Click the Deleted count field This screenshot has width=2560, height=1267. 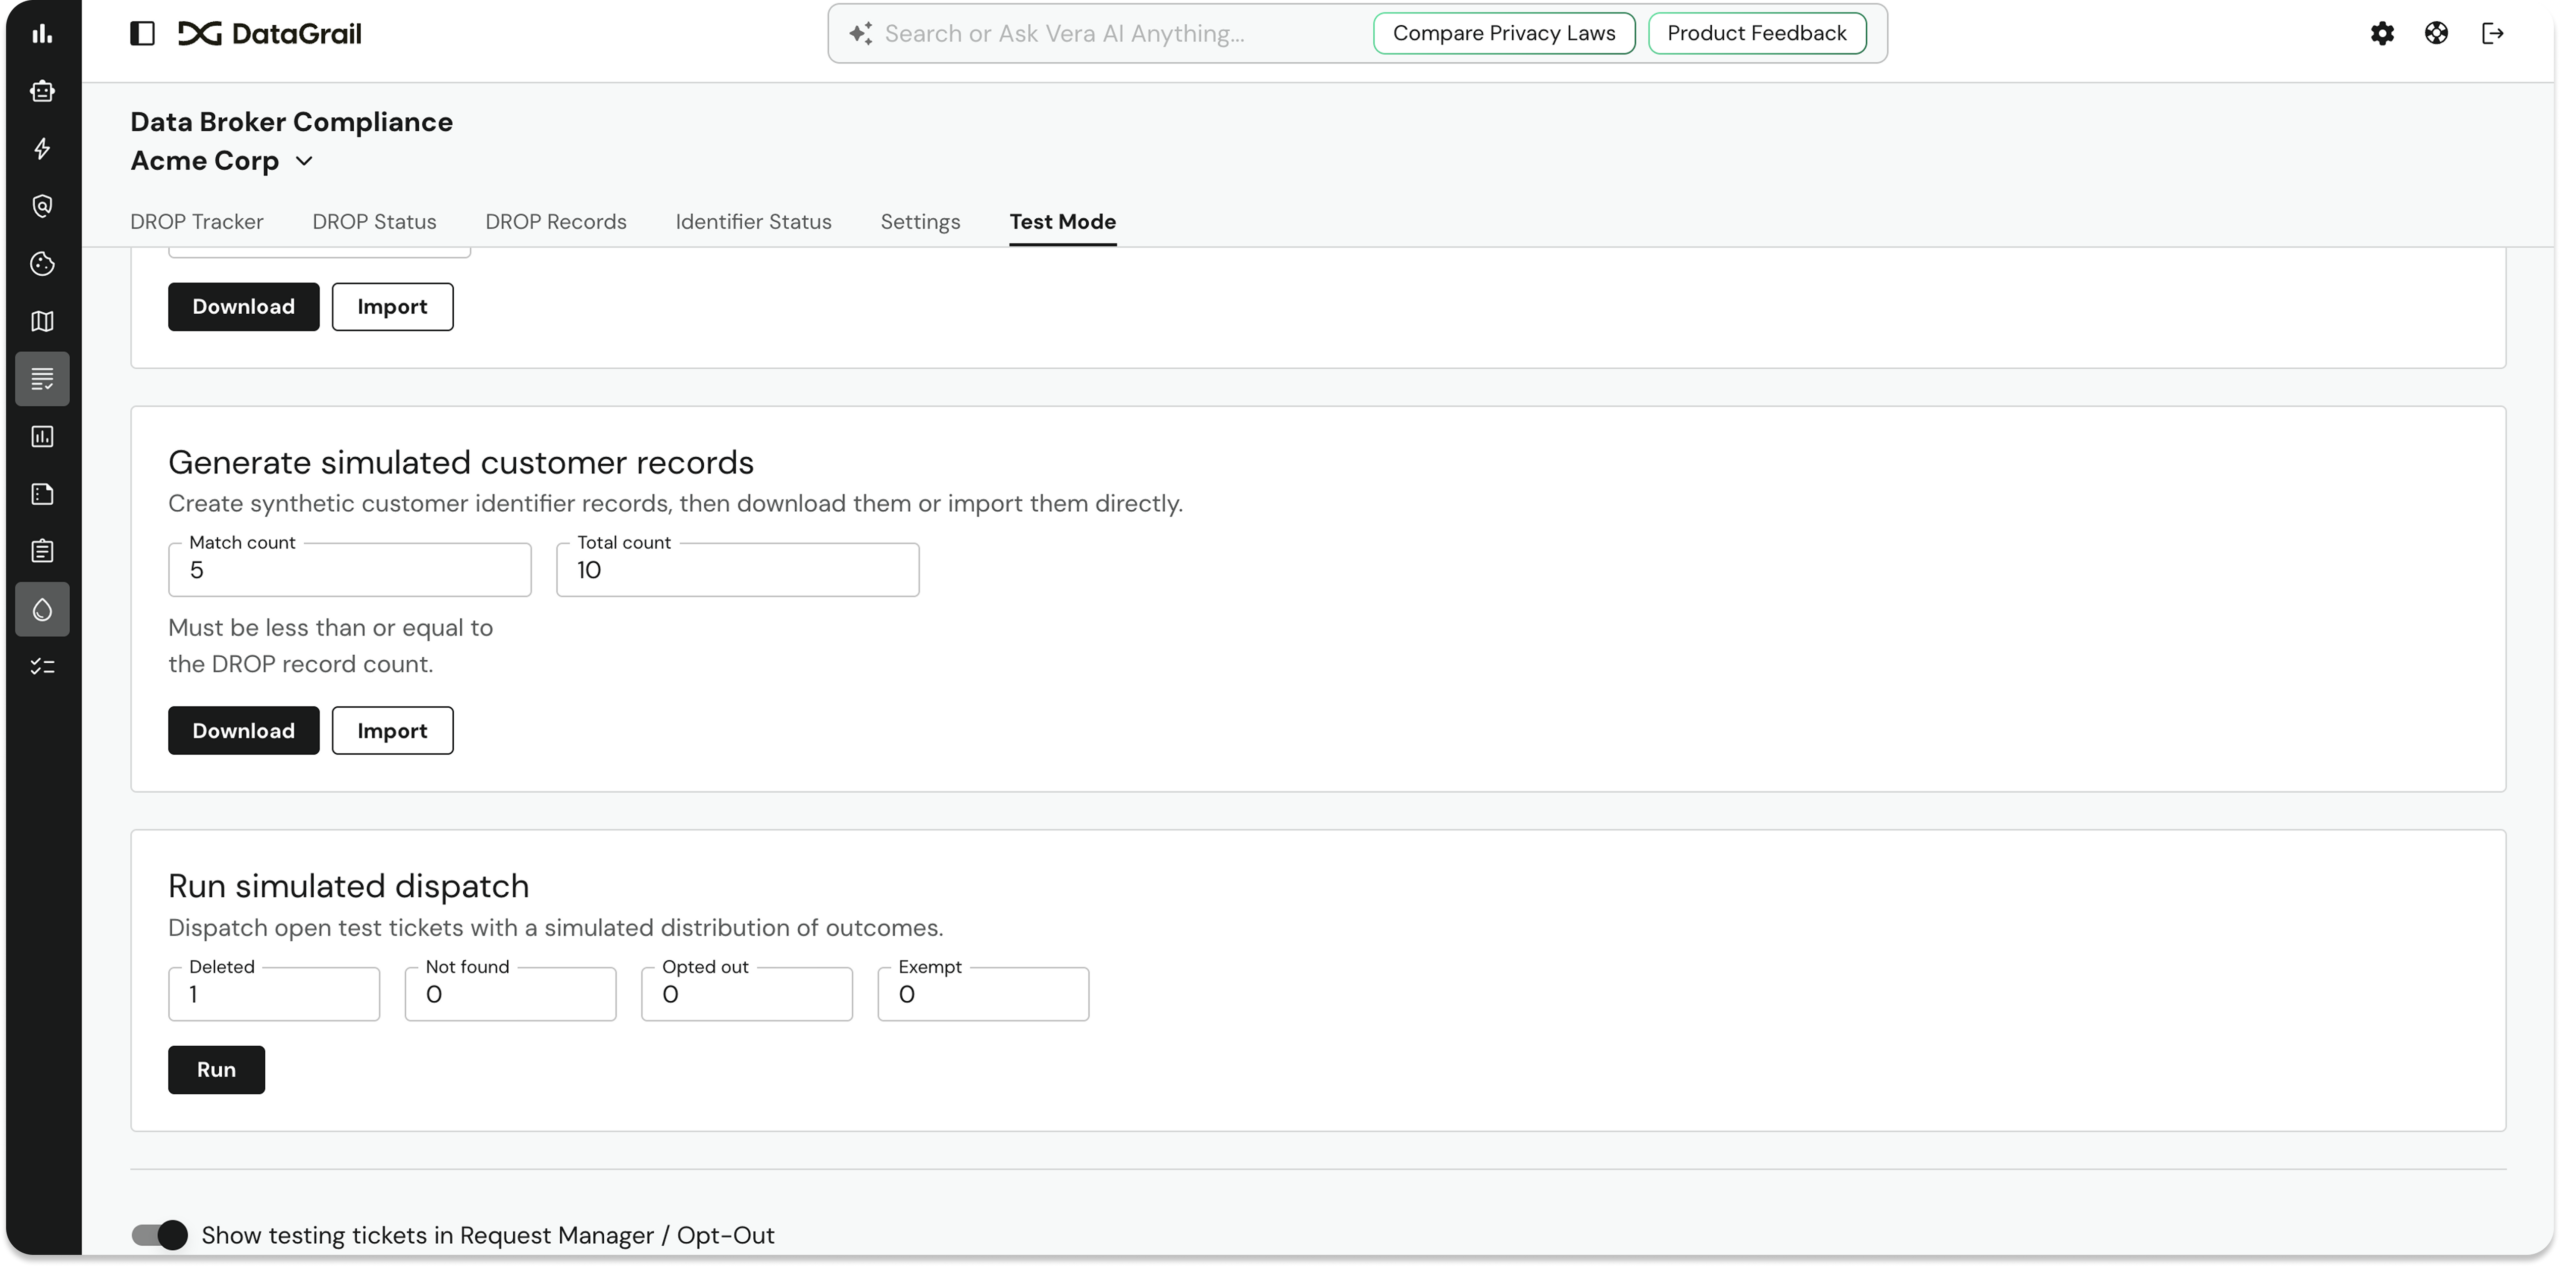[274, 994]
